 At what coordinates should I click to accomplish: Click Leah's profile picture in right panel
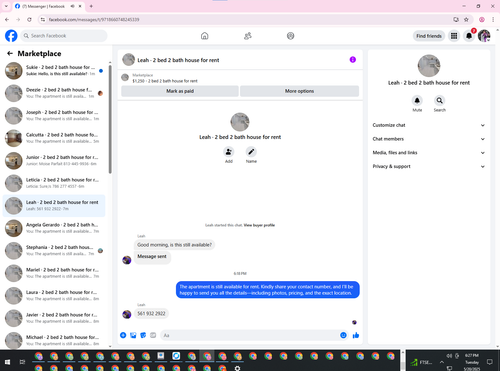(x=429, y=66)
